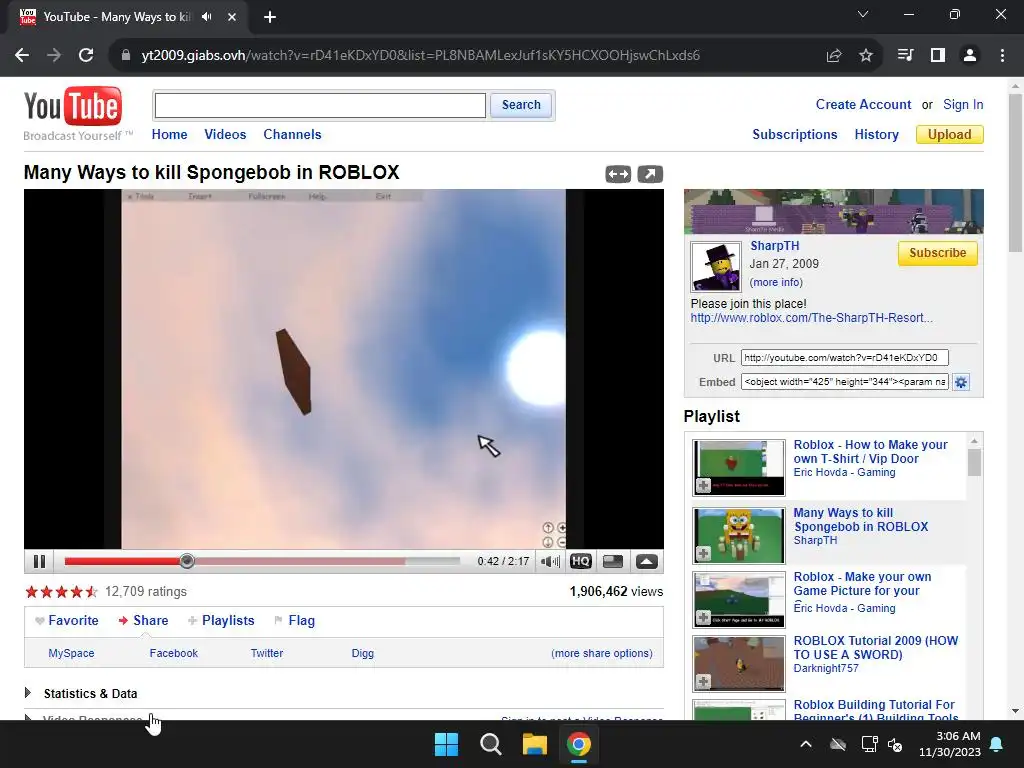Open the Chrome profile icon
This screenshot has width=1024, height=768.
click(970, 56)
